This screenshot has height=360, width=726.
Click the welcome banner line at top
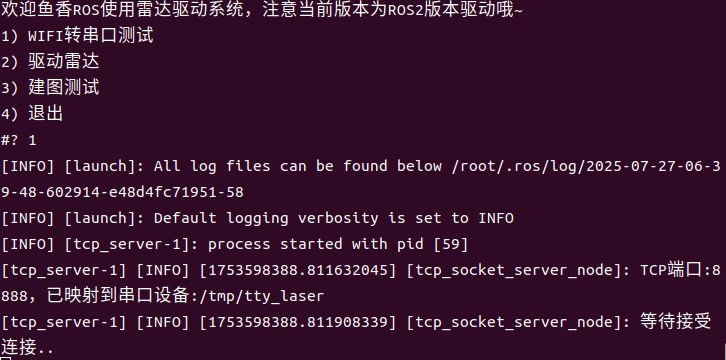tap(262, 9)
